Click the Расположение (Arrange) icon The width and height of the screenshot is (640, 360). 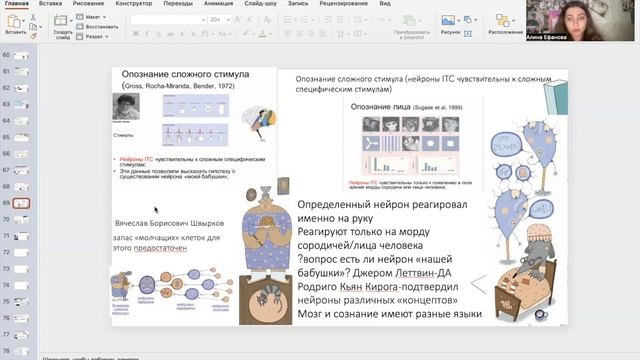coord(502,20)
